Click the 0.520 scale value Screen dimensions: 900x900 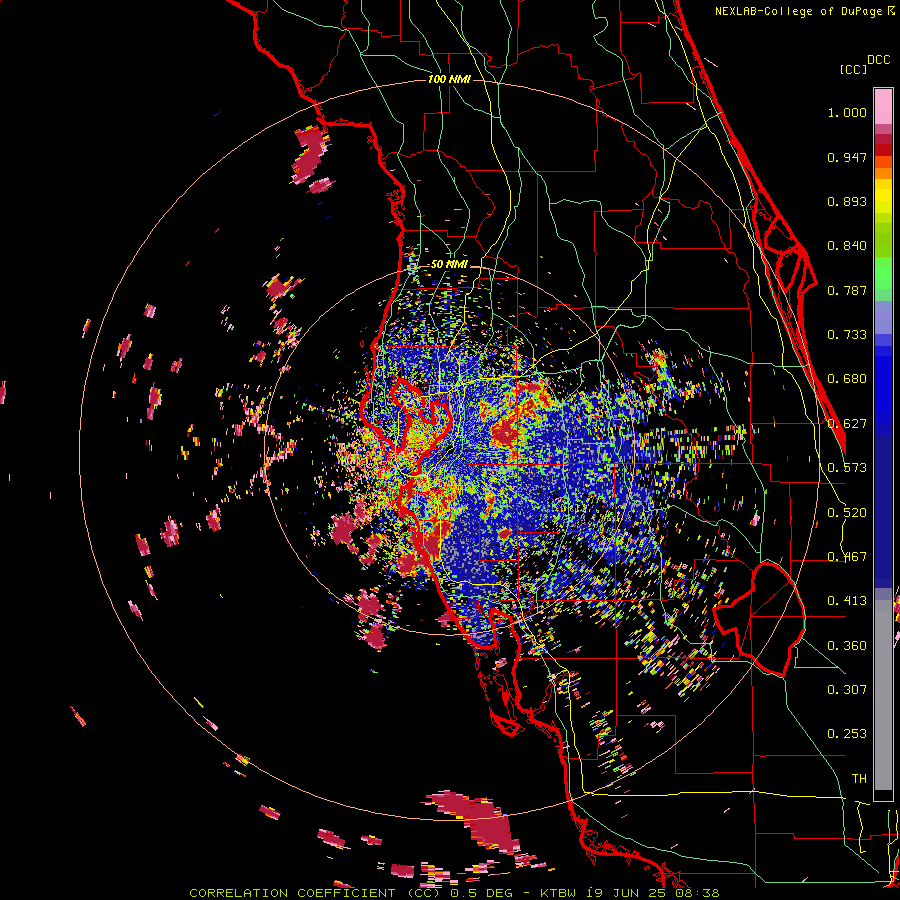(x=847, y=513)
